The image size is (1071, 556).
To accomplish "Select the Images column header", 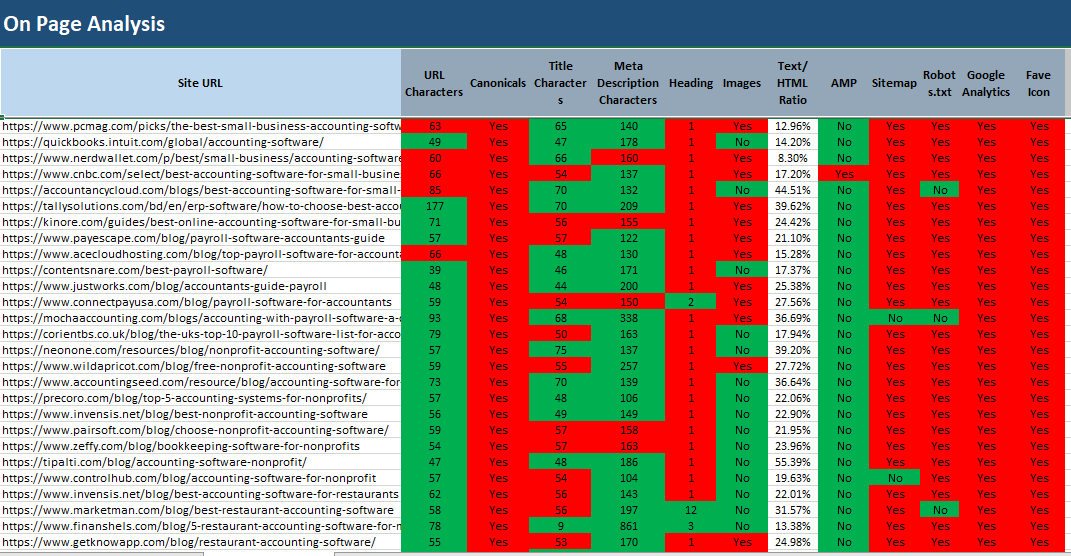I will click(x=742, y=83).
